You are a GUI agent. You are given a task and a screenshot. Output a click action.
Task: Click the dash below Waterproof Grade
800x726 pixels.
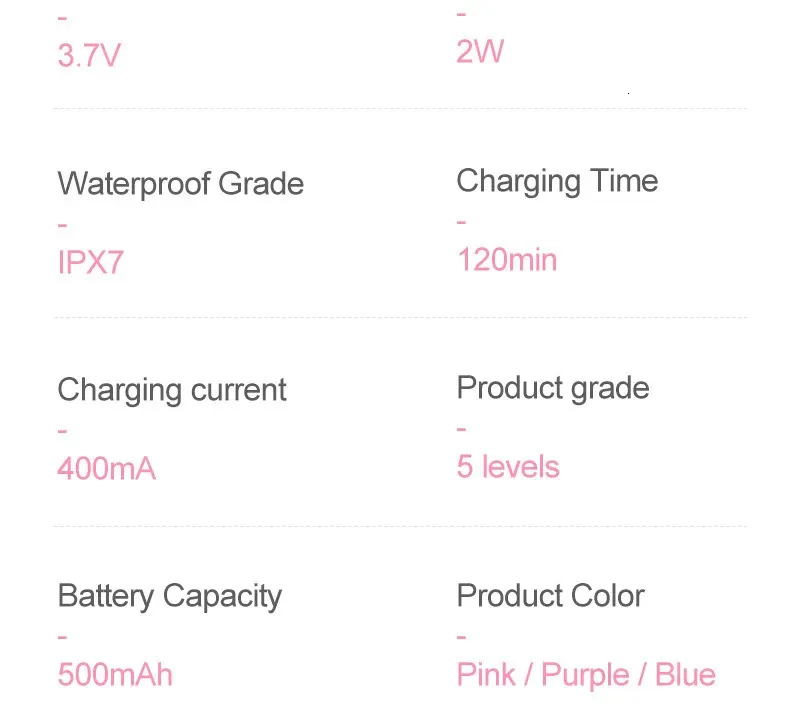tap(62, 224)
